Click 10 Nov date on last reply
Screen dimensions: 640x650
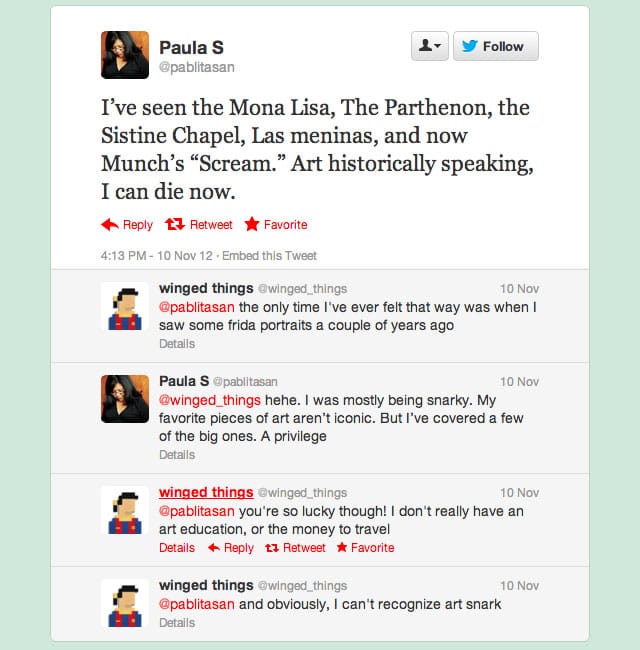tap(519, 586)
